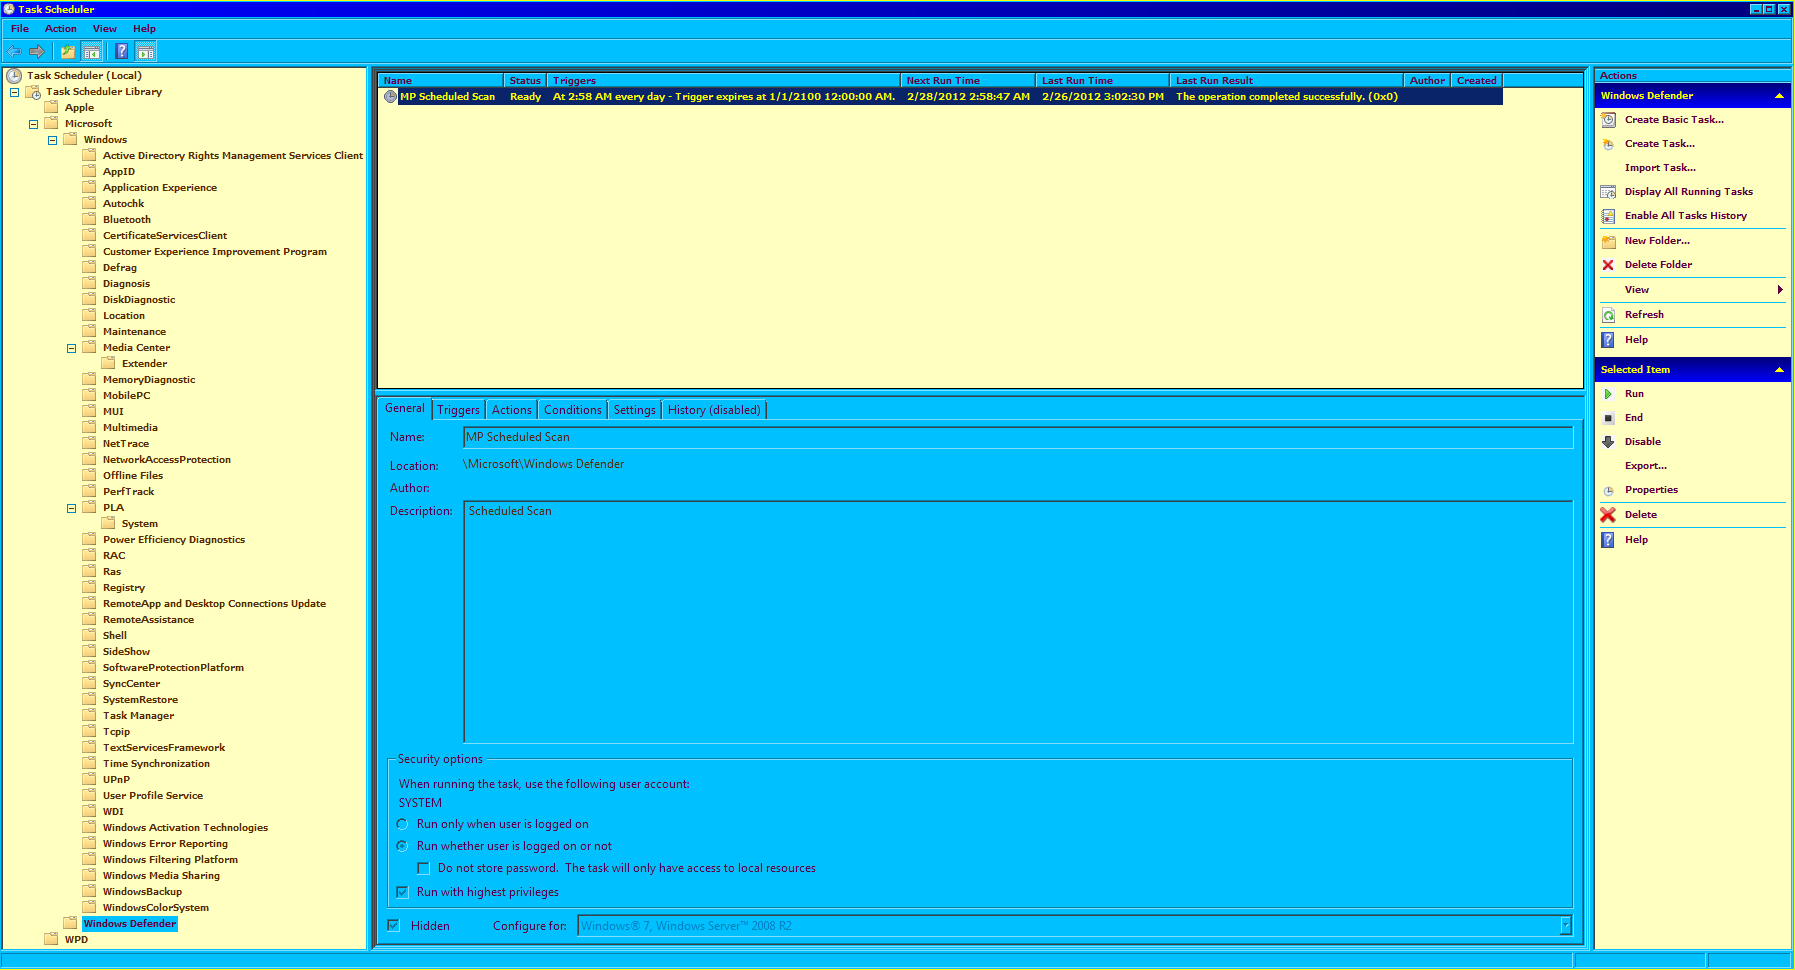Image resolution: width=1795 pixels, height=970 pixels.
Task: Switch to the History (disabled) tab
Action: pyautogui.click(x=714, y=410)
